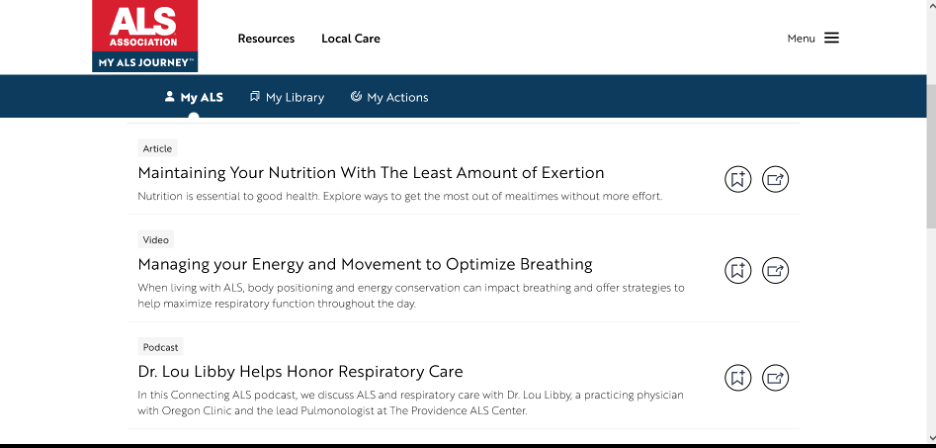Click the Video type tag

[156, 240]
